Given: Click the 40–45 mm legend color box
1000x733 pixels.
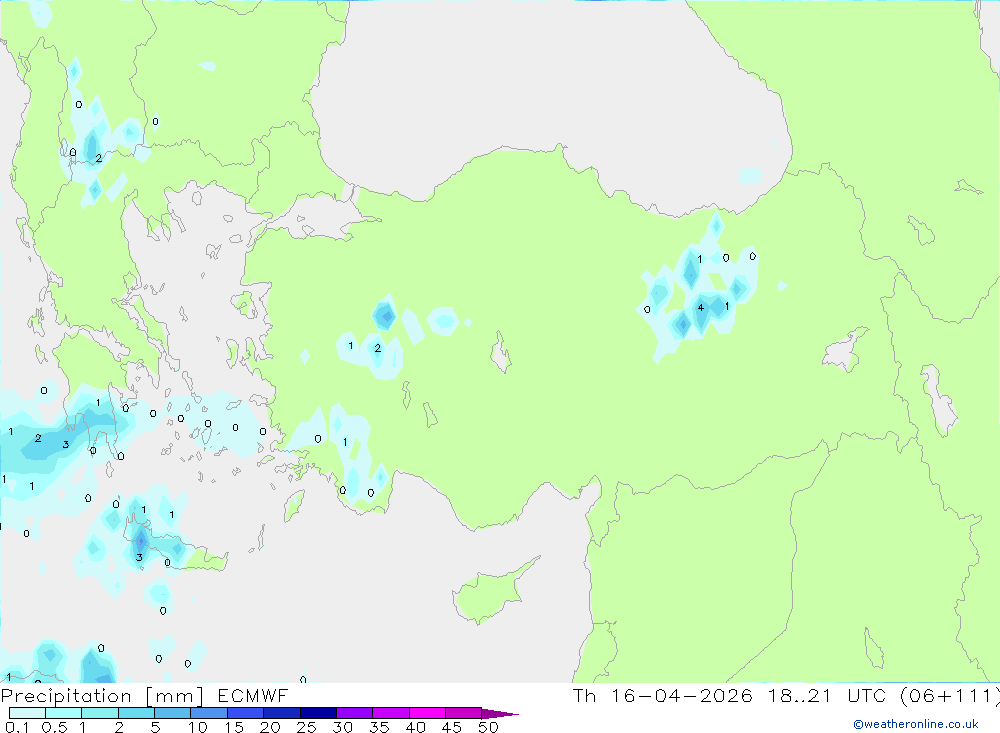Looking at the screenshot, I should (427, 713).
